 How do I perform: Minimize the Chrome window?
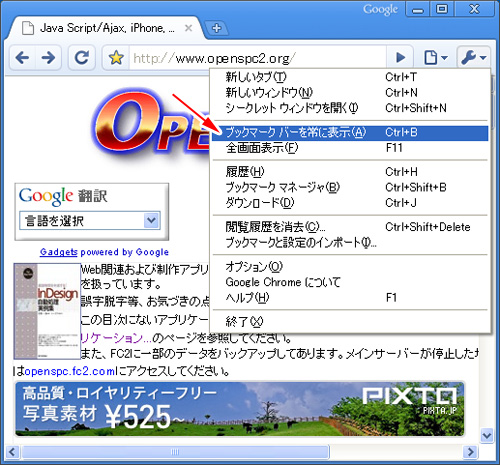click(x=418, y=9)
